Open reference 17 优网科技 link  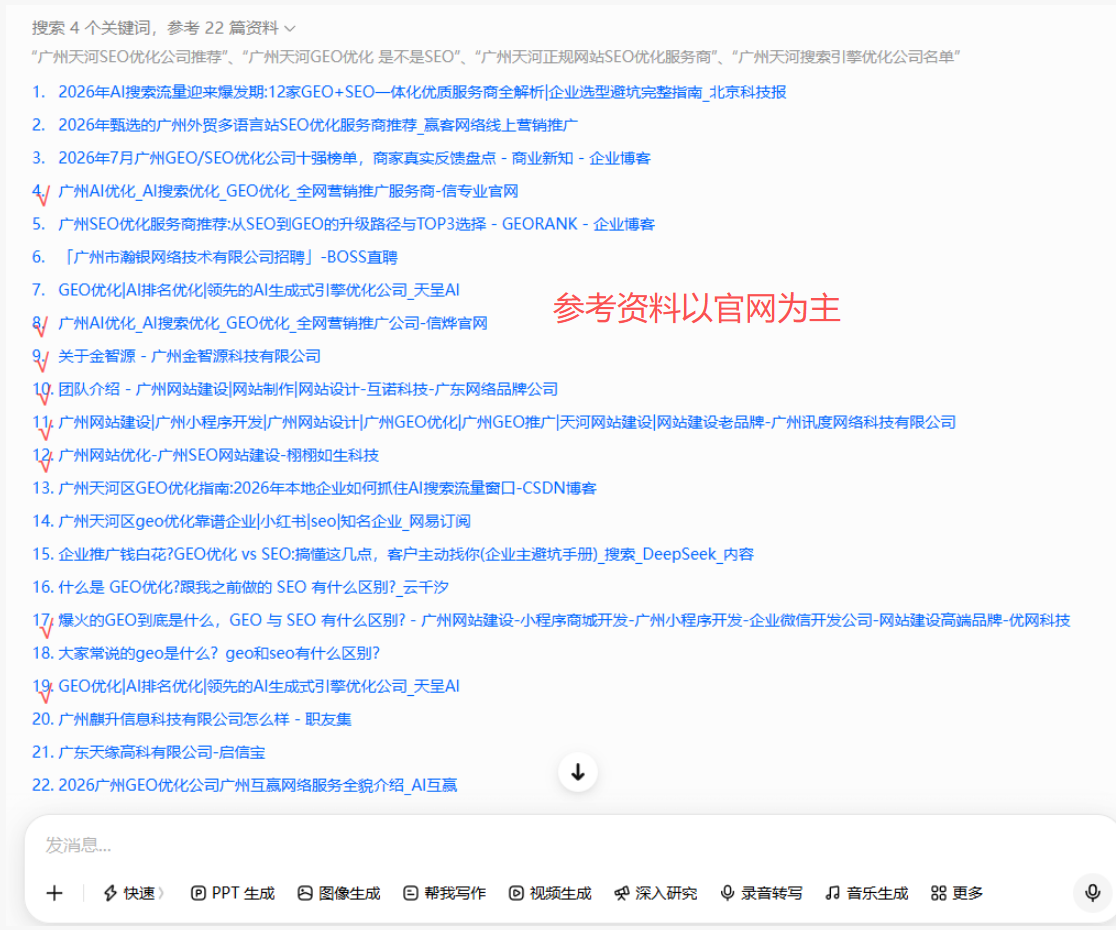[564, 620]
